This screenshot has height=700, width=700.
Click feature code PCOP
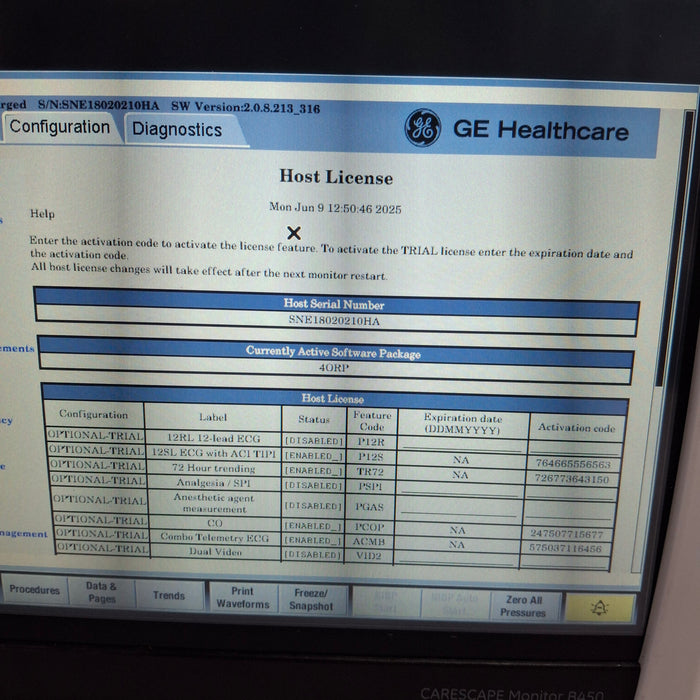[369, 527]
